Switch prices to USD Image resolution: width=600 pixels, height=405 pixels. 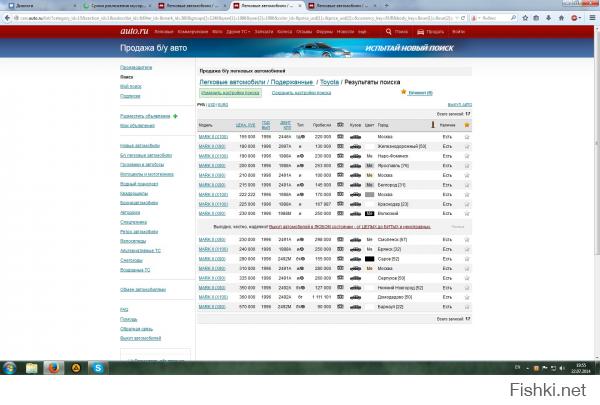(211, 105)
